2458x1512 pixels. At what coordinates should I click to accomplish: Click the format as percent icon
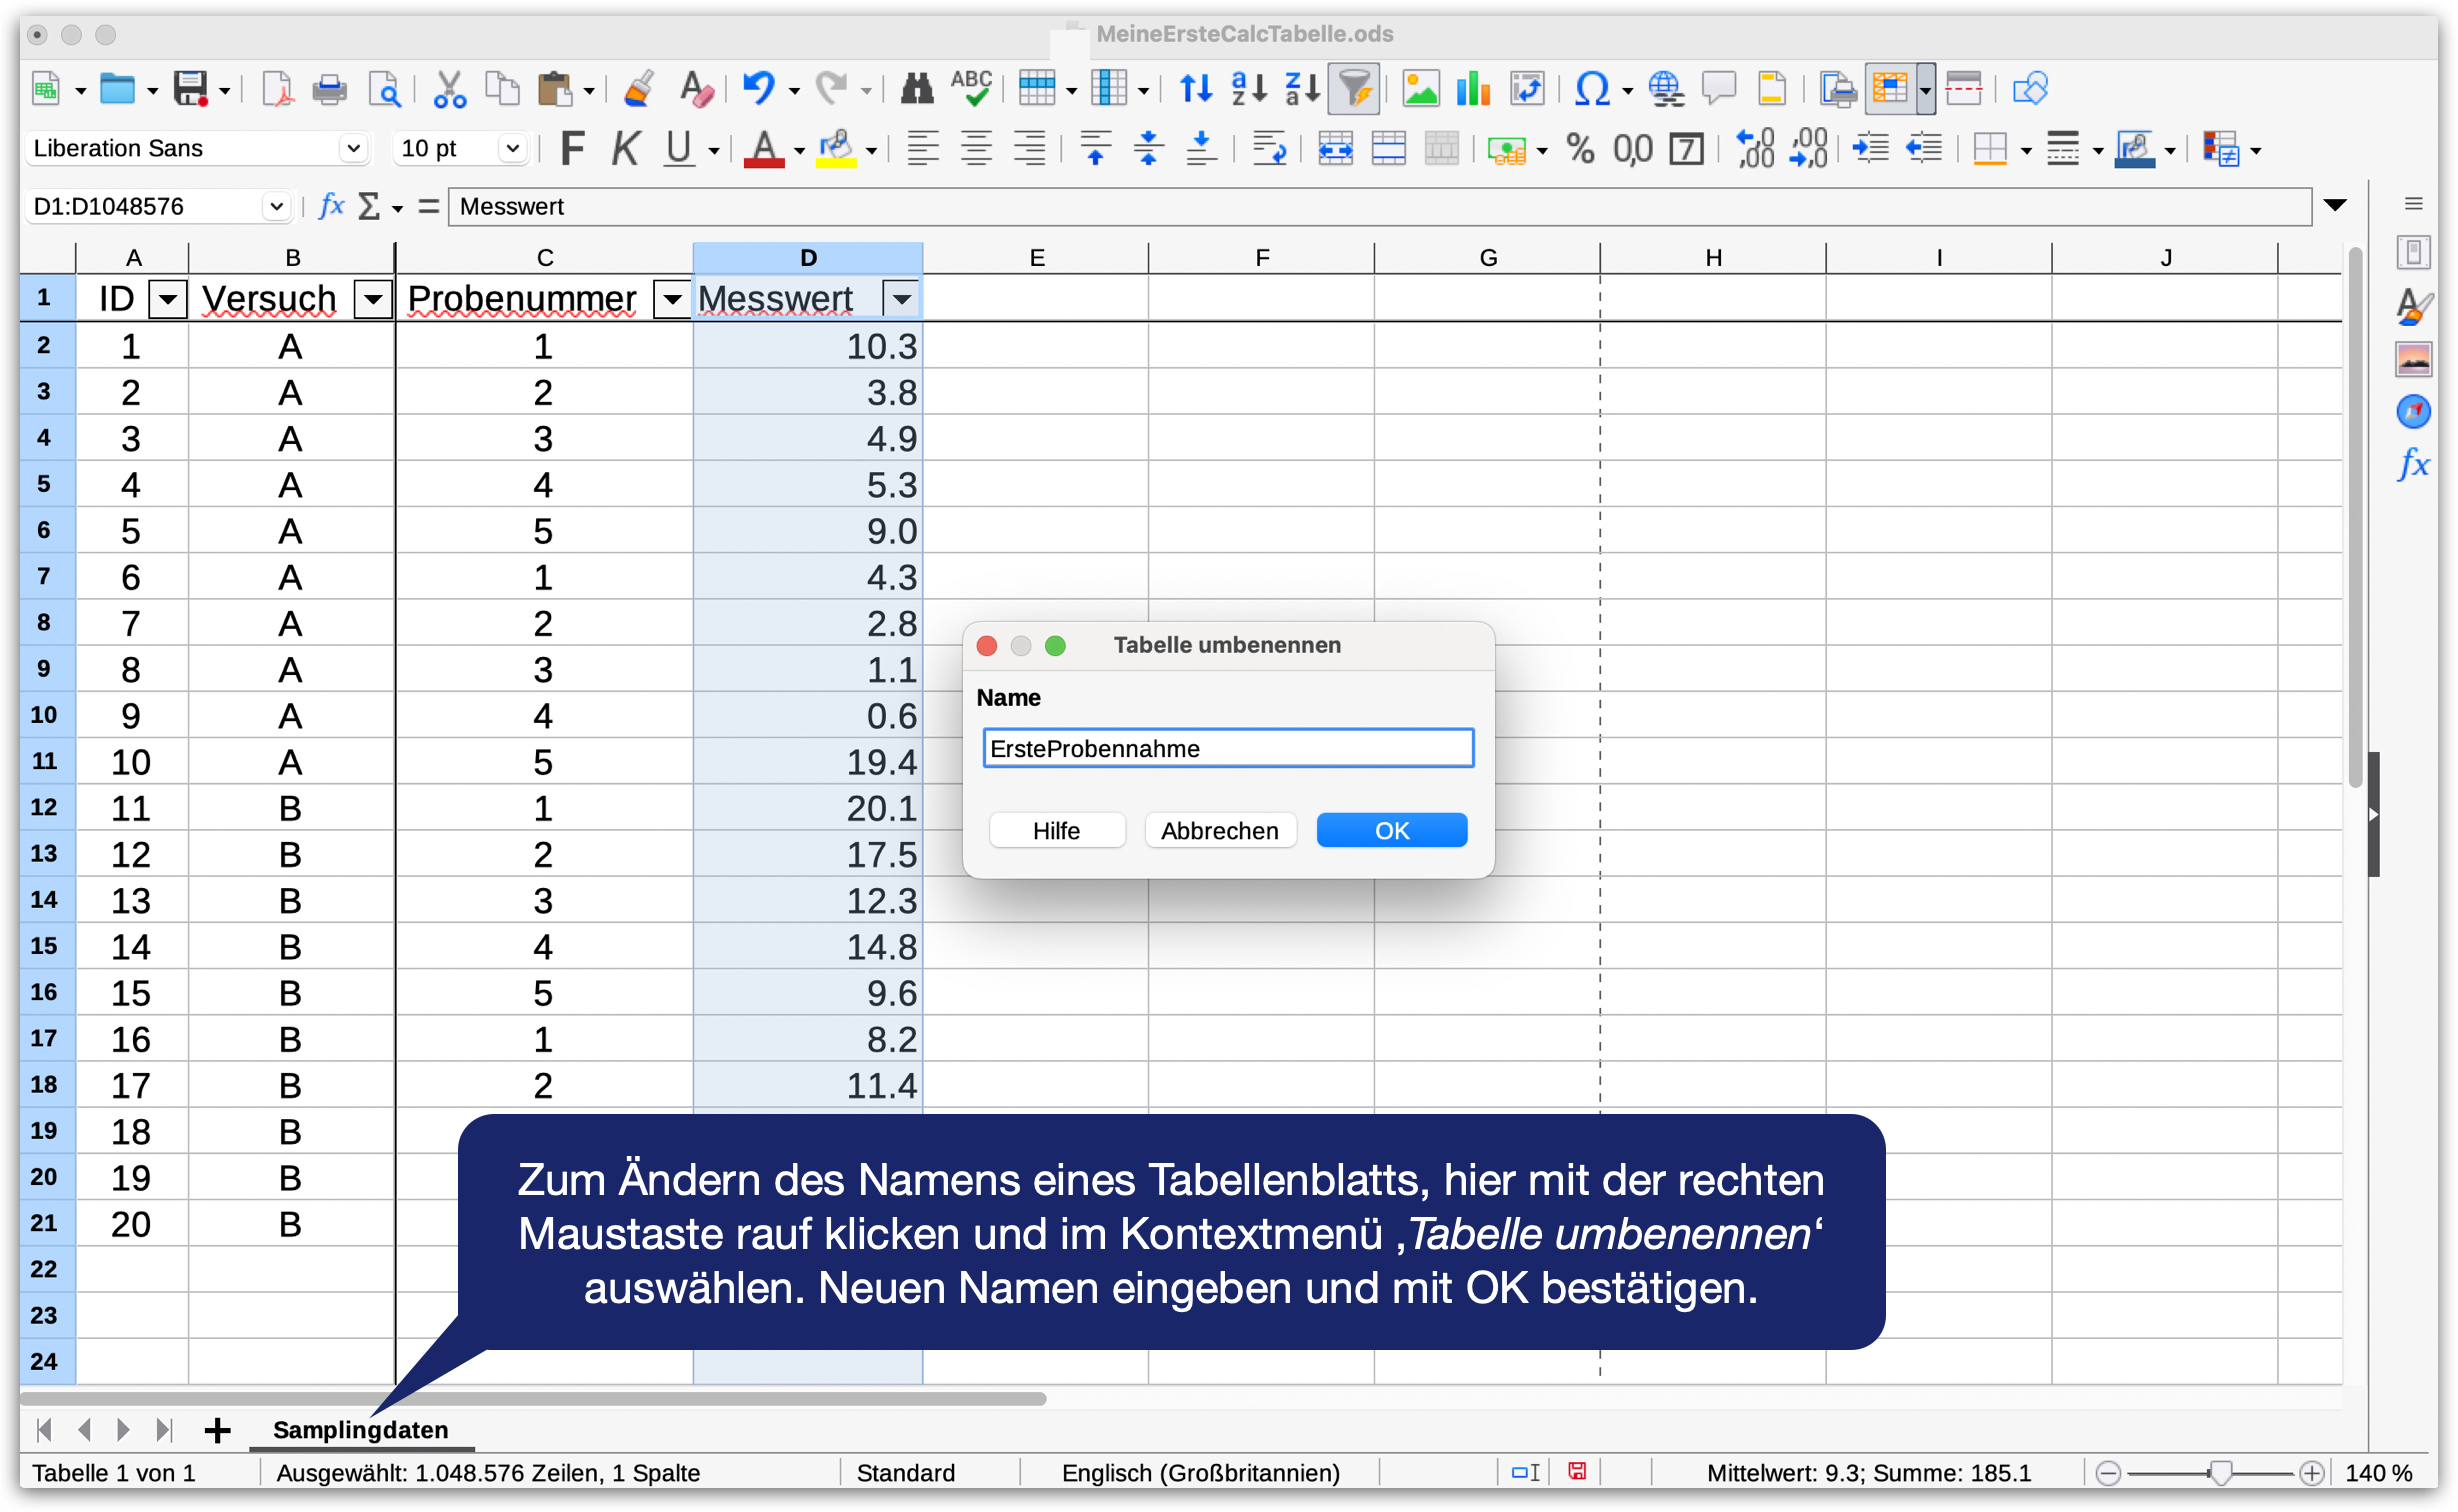click(x=1580, y=150)
